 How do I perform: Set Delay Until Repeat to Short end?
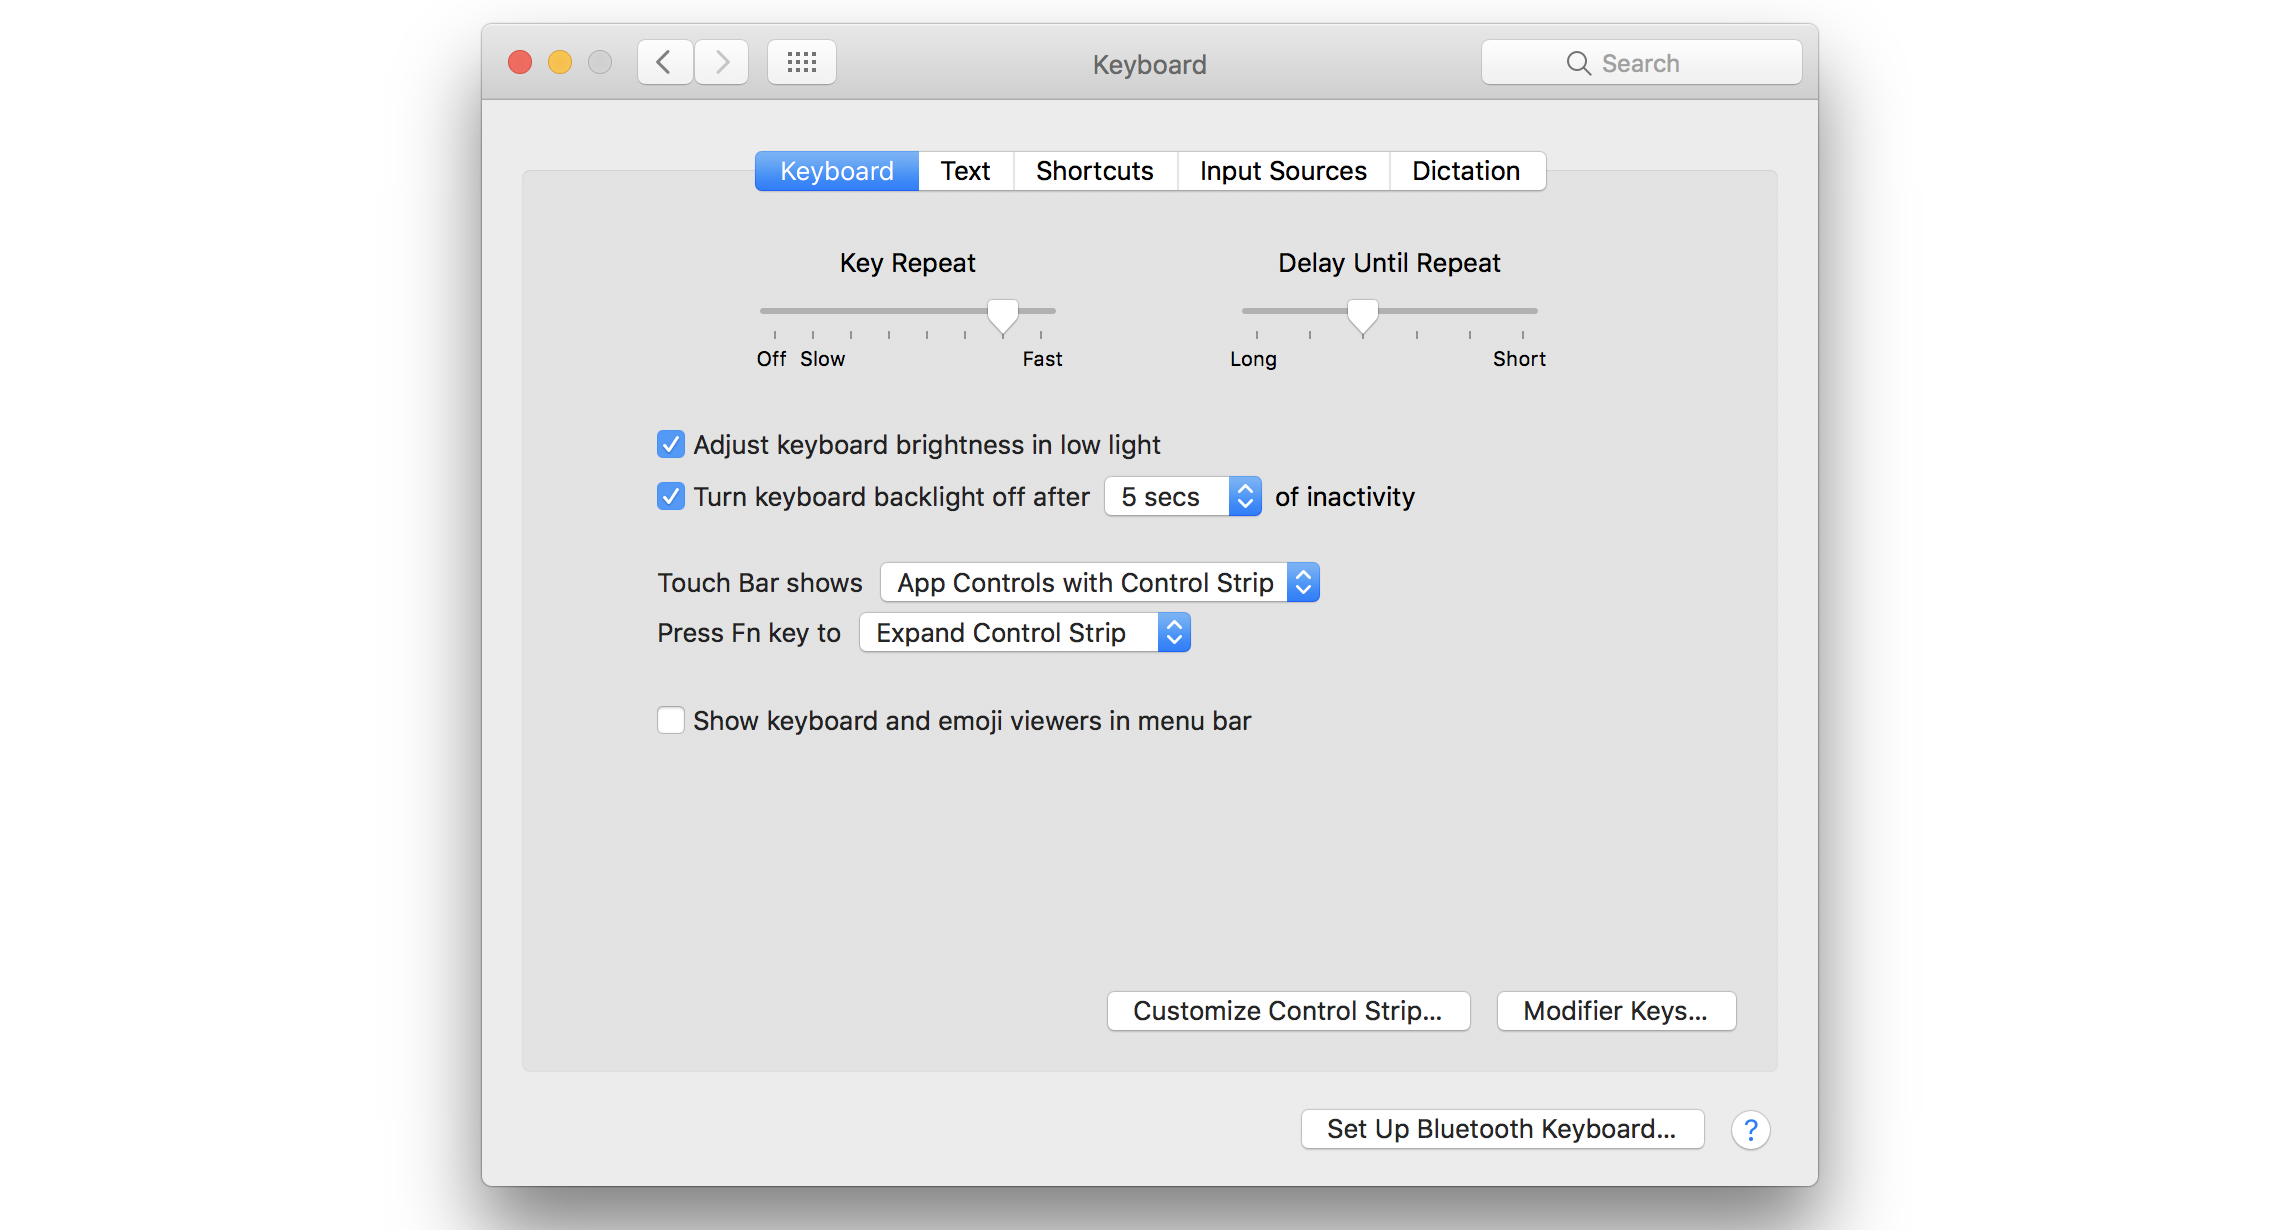pos(1523,311)
